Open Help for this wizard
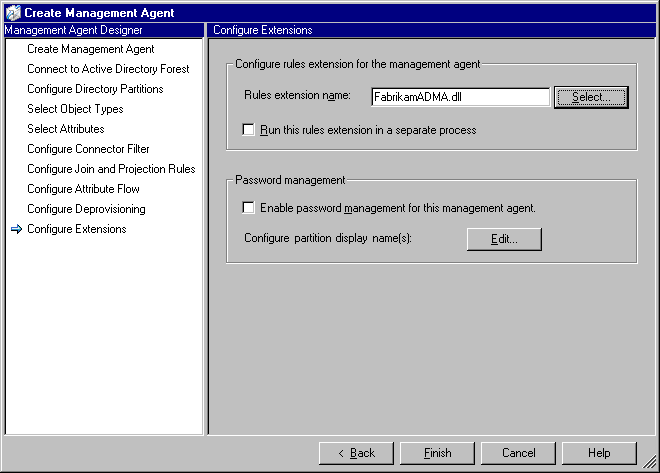660x473 pixels. pos(599,453)
